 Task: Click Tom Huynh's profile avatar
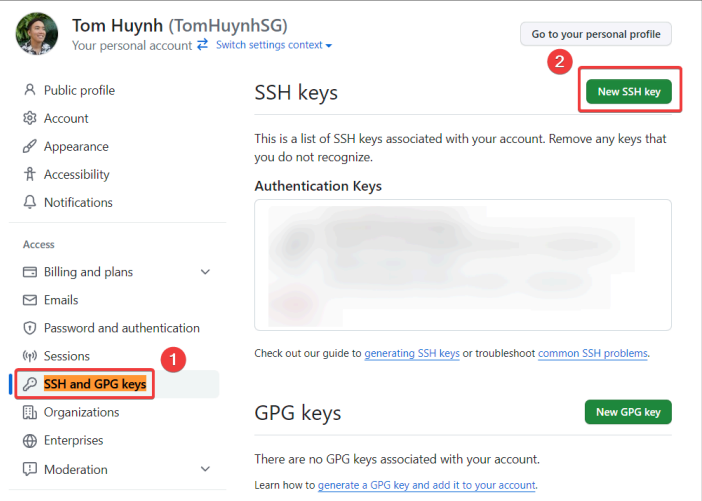(37, 34)
